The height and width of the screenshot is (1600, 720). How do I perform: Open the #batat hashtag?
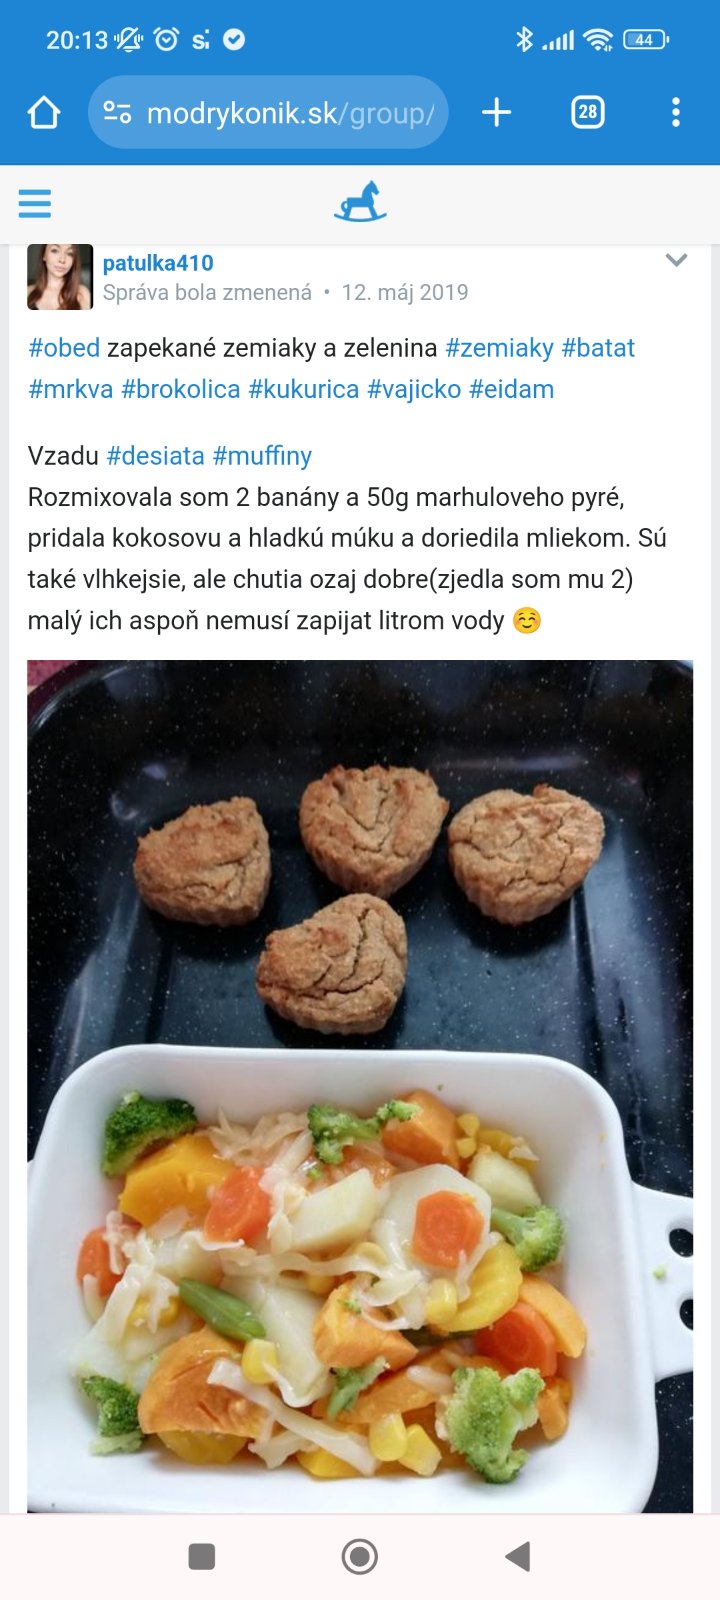click(598, 348)
